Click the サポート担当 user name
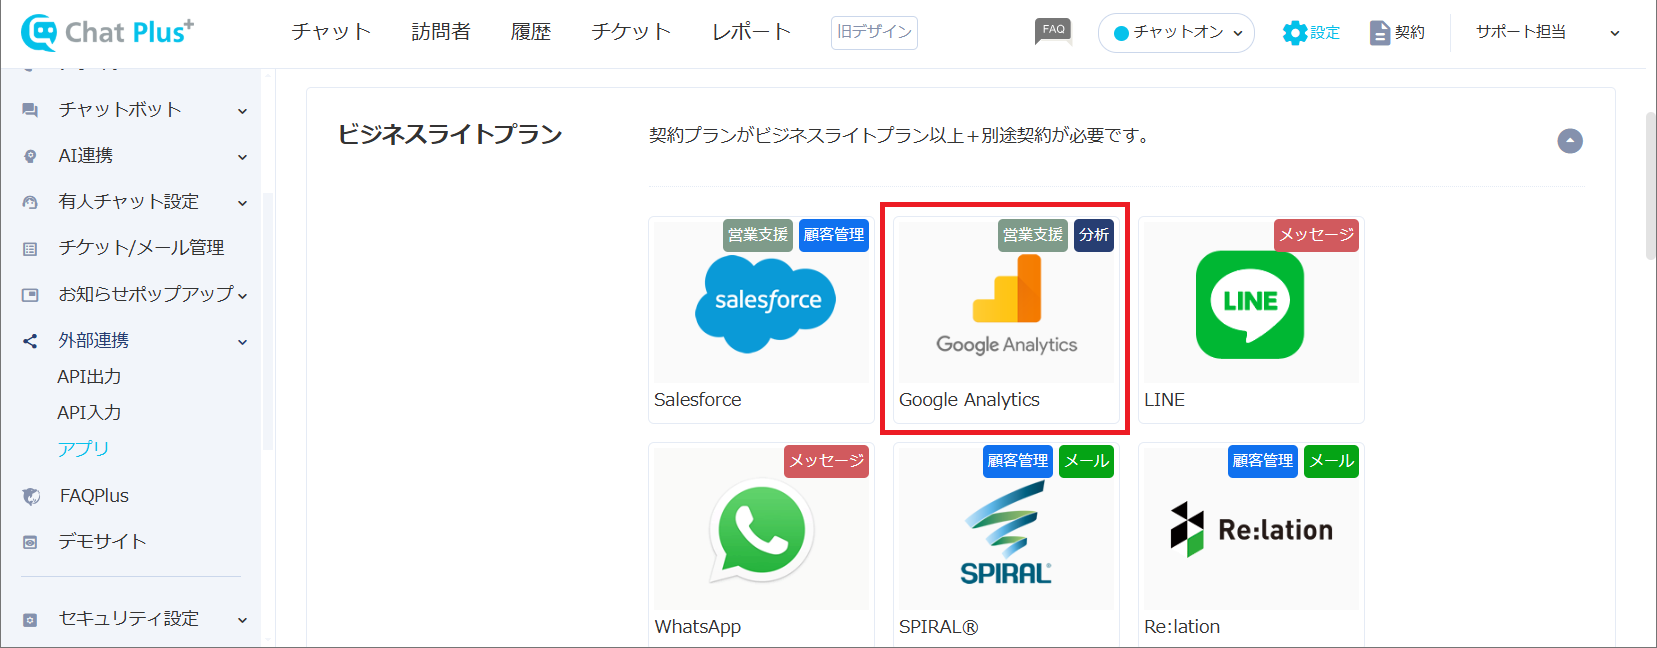This screenshot has height=648, width=1657. (x=1521, y=32)
